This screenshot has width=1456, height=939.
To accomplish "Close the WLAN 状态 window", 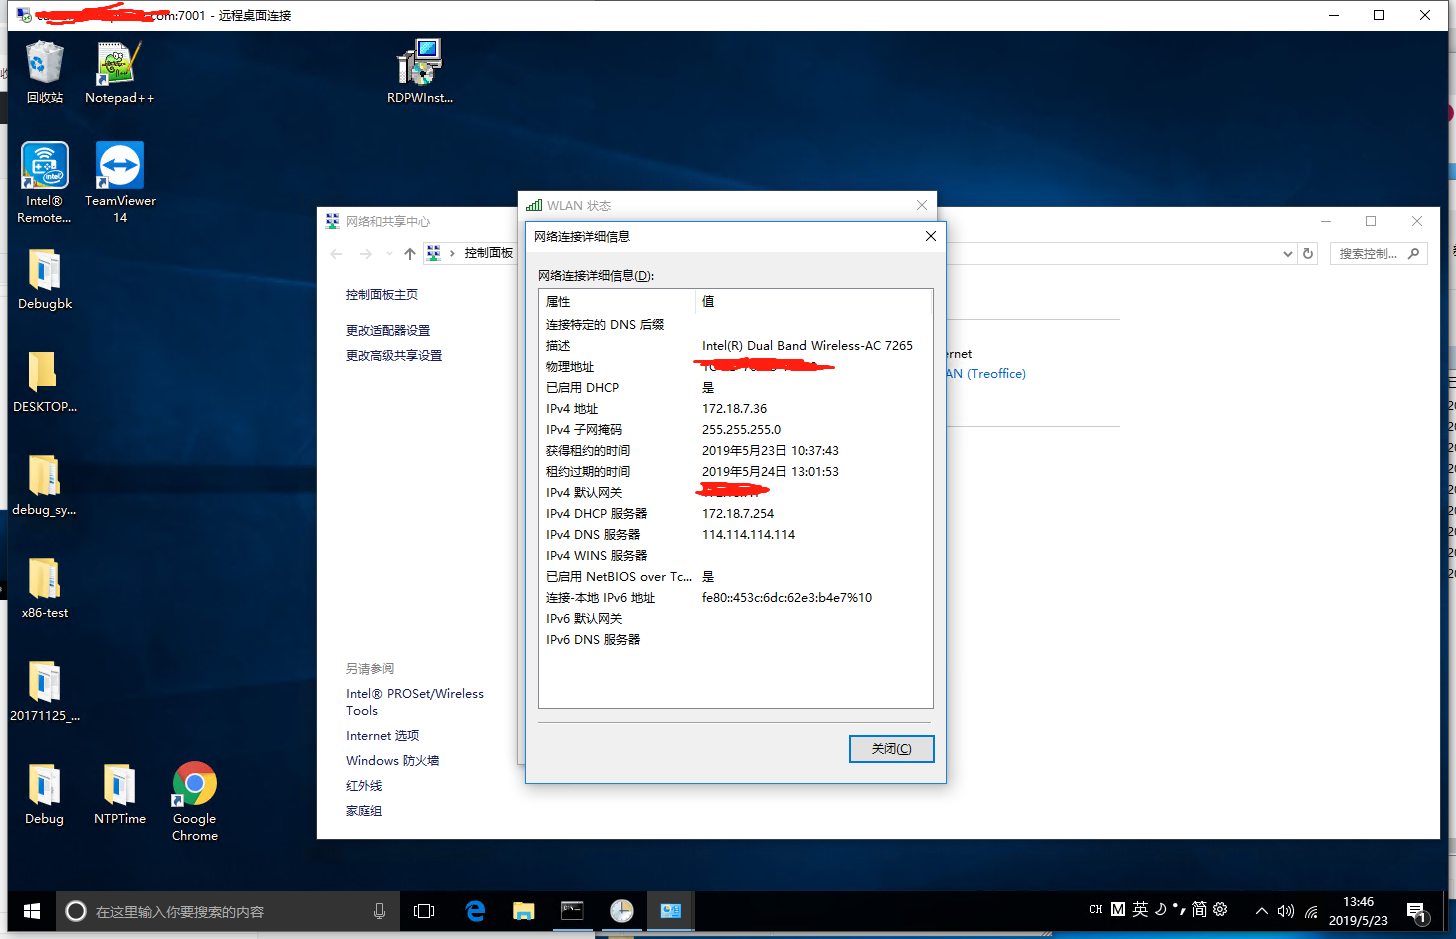I will point(921,205).
